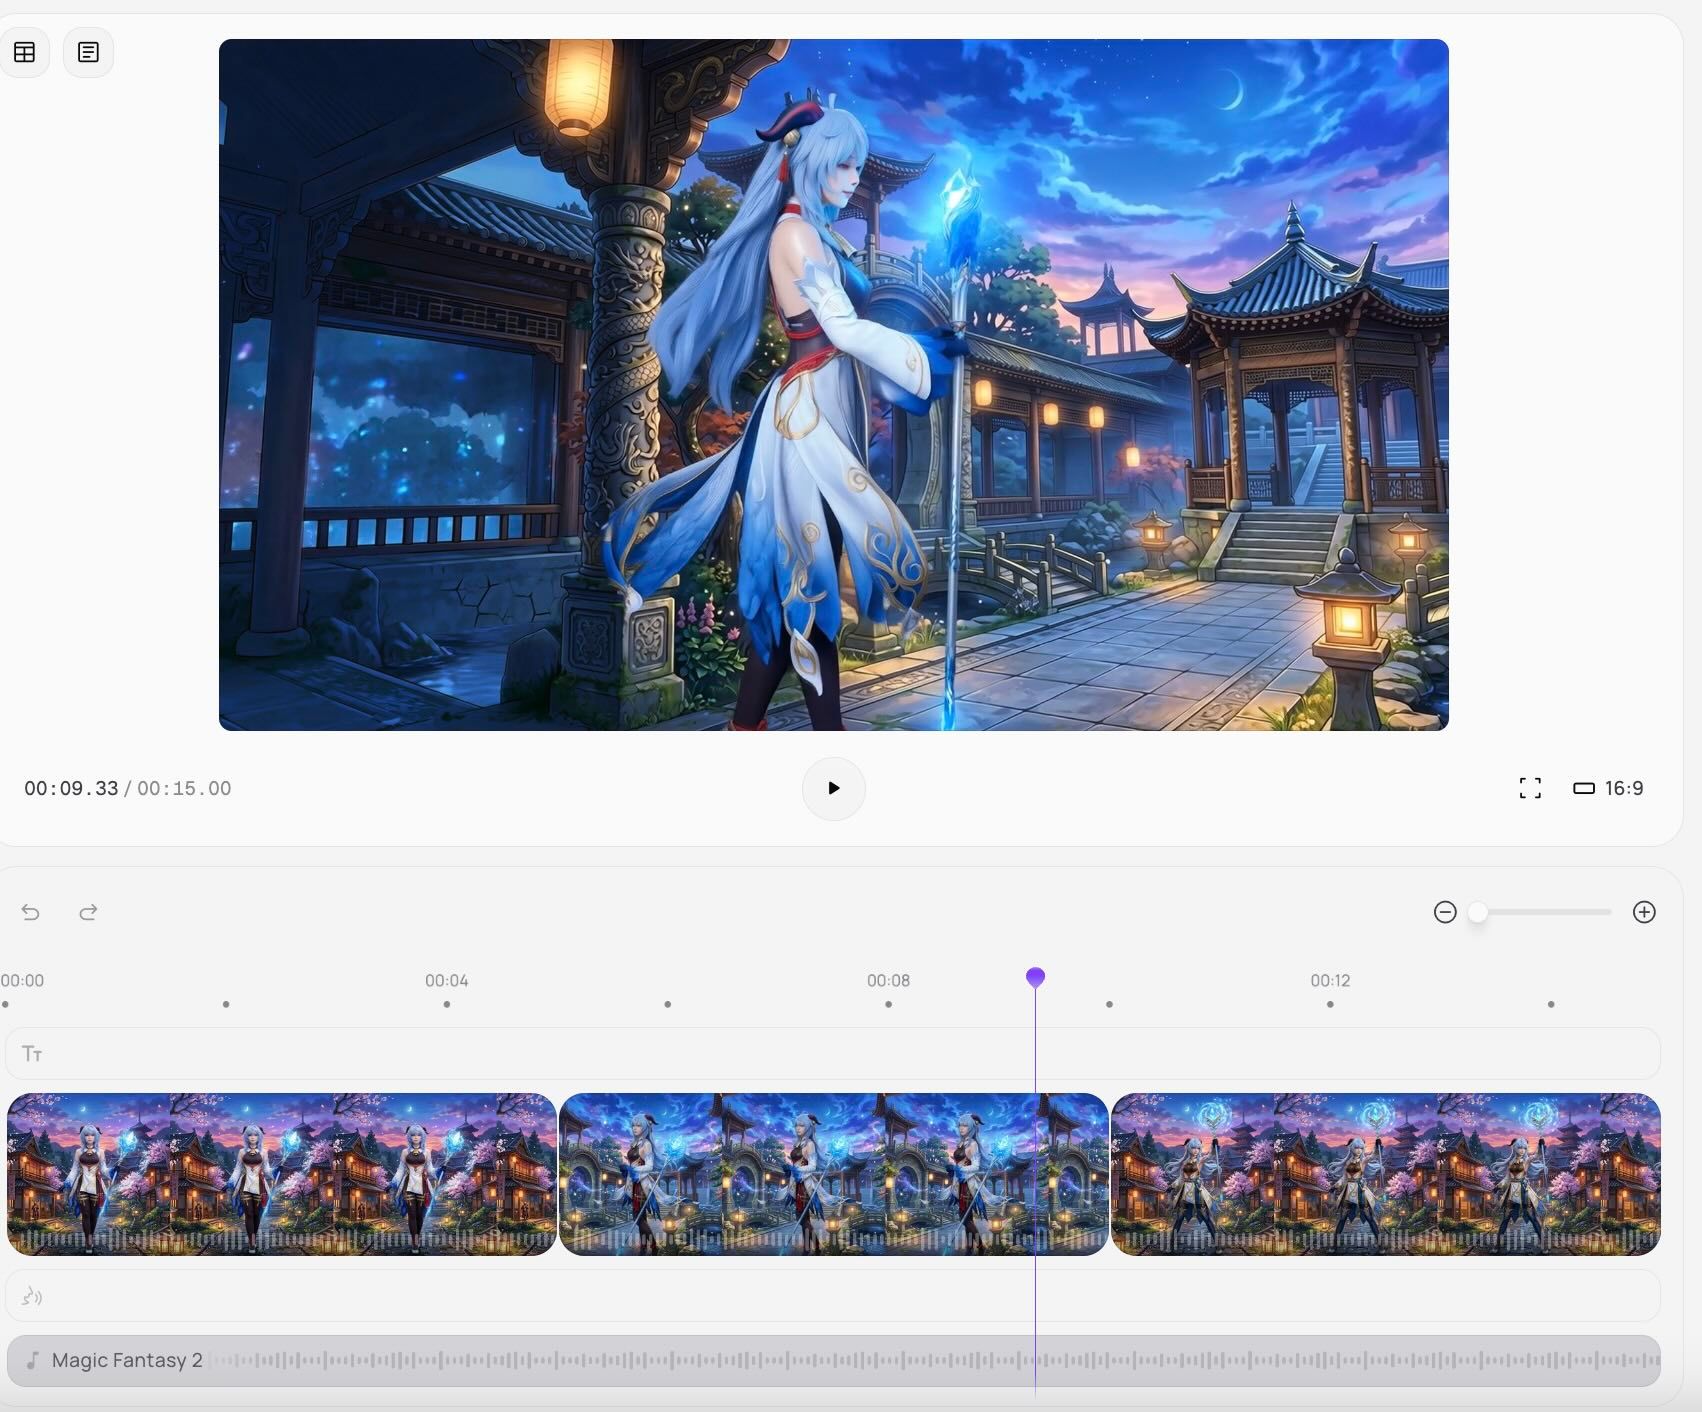Image resolution: width=1702 pixels, height=1412 pixels.
Task: Click the timeline zoom slider handle
Action: point(1477,912)
